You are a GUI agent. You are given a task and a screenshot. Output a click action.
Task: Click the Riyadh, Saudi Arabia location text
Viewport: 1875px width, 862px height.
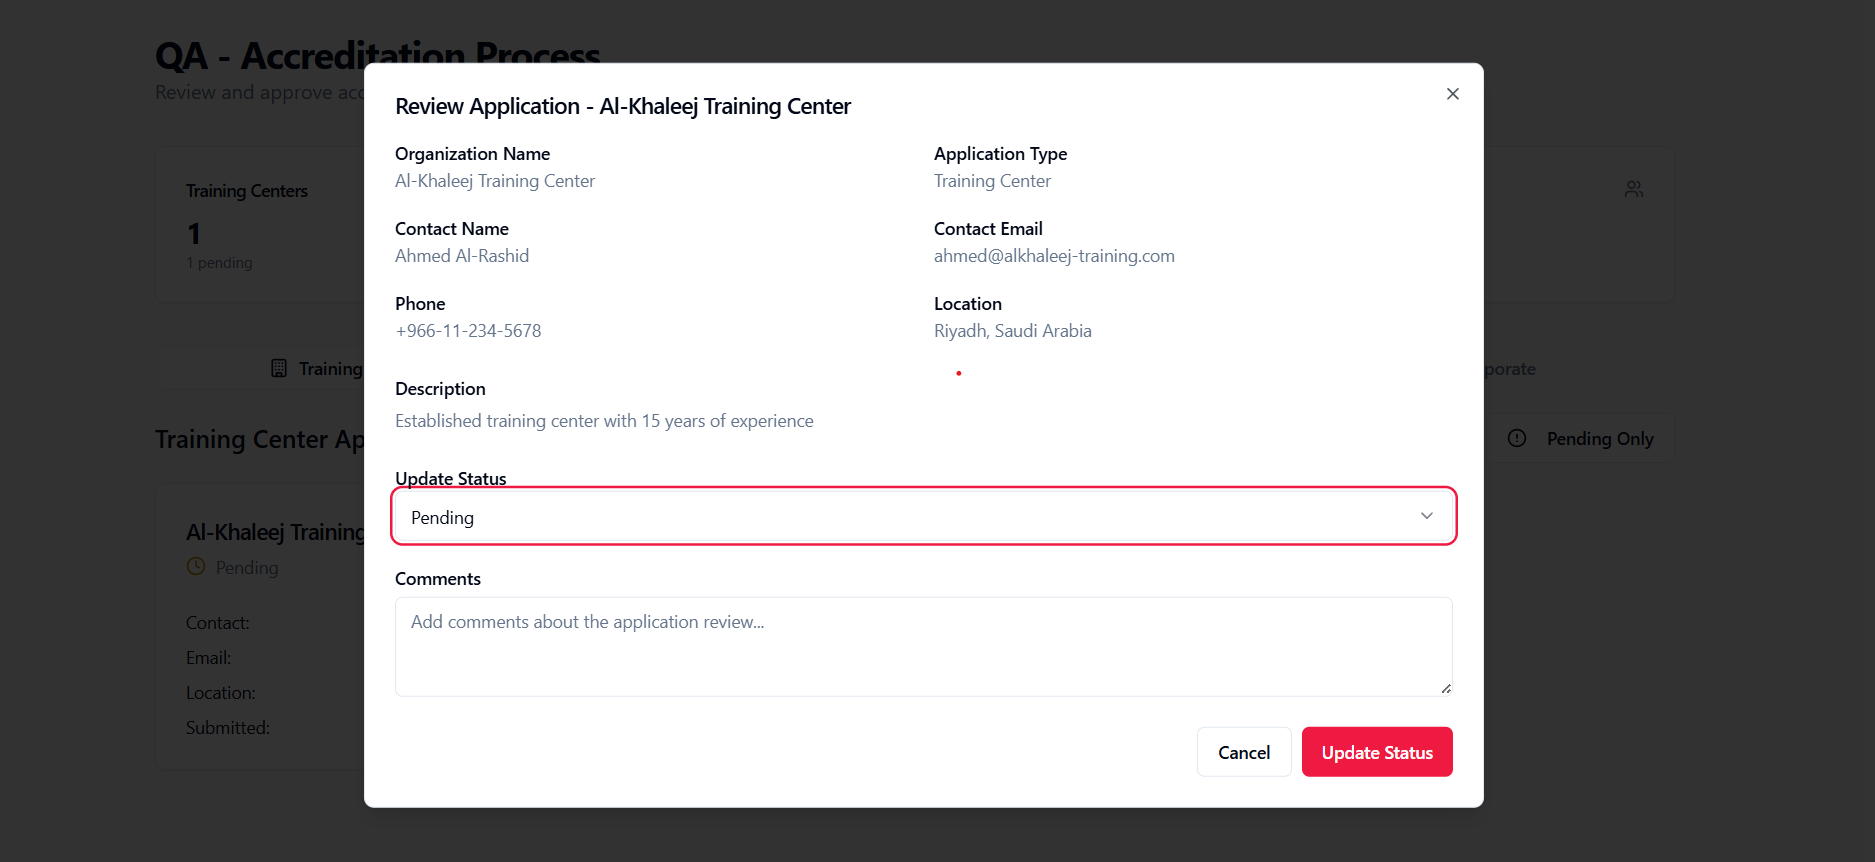[x=1012, y=331]
